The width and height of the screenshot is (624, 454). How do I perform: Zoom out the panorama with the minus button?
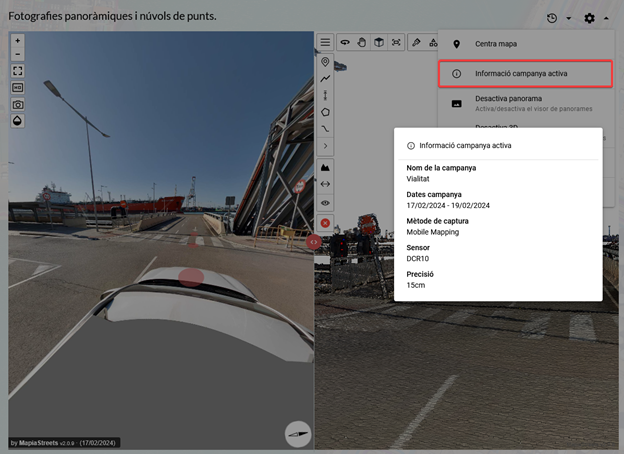pos(18,54)
